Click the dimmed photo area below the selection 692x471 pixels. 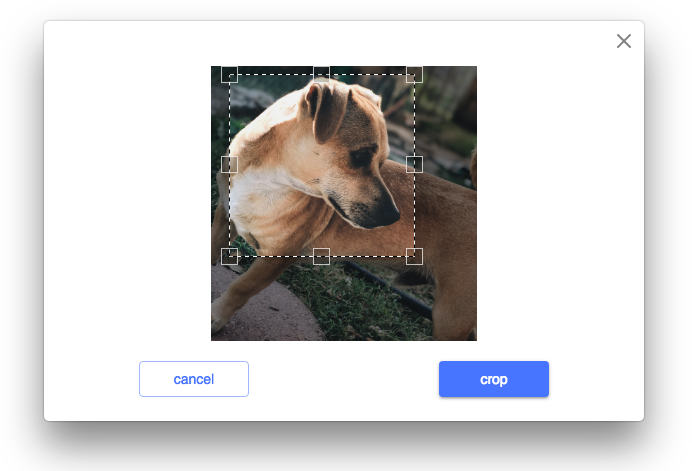click(344, 298)
